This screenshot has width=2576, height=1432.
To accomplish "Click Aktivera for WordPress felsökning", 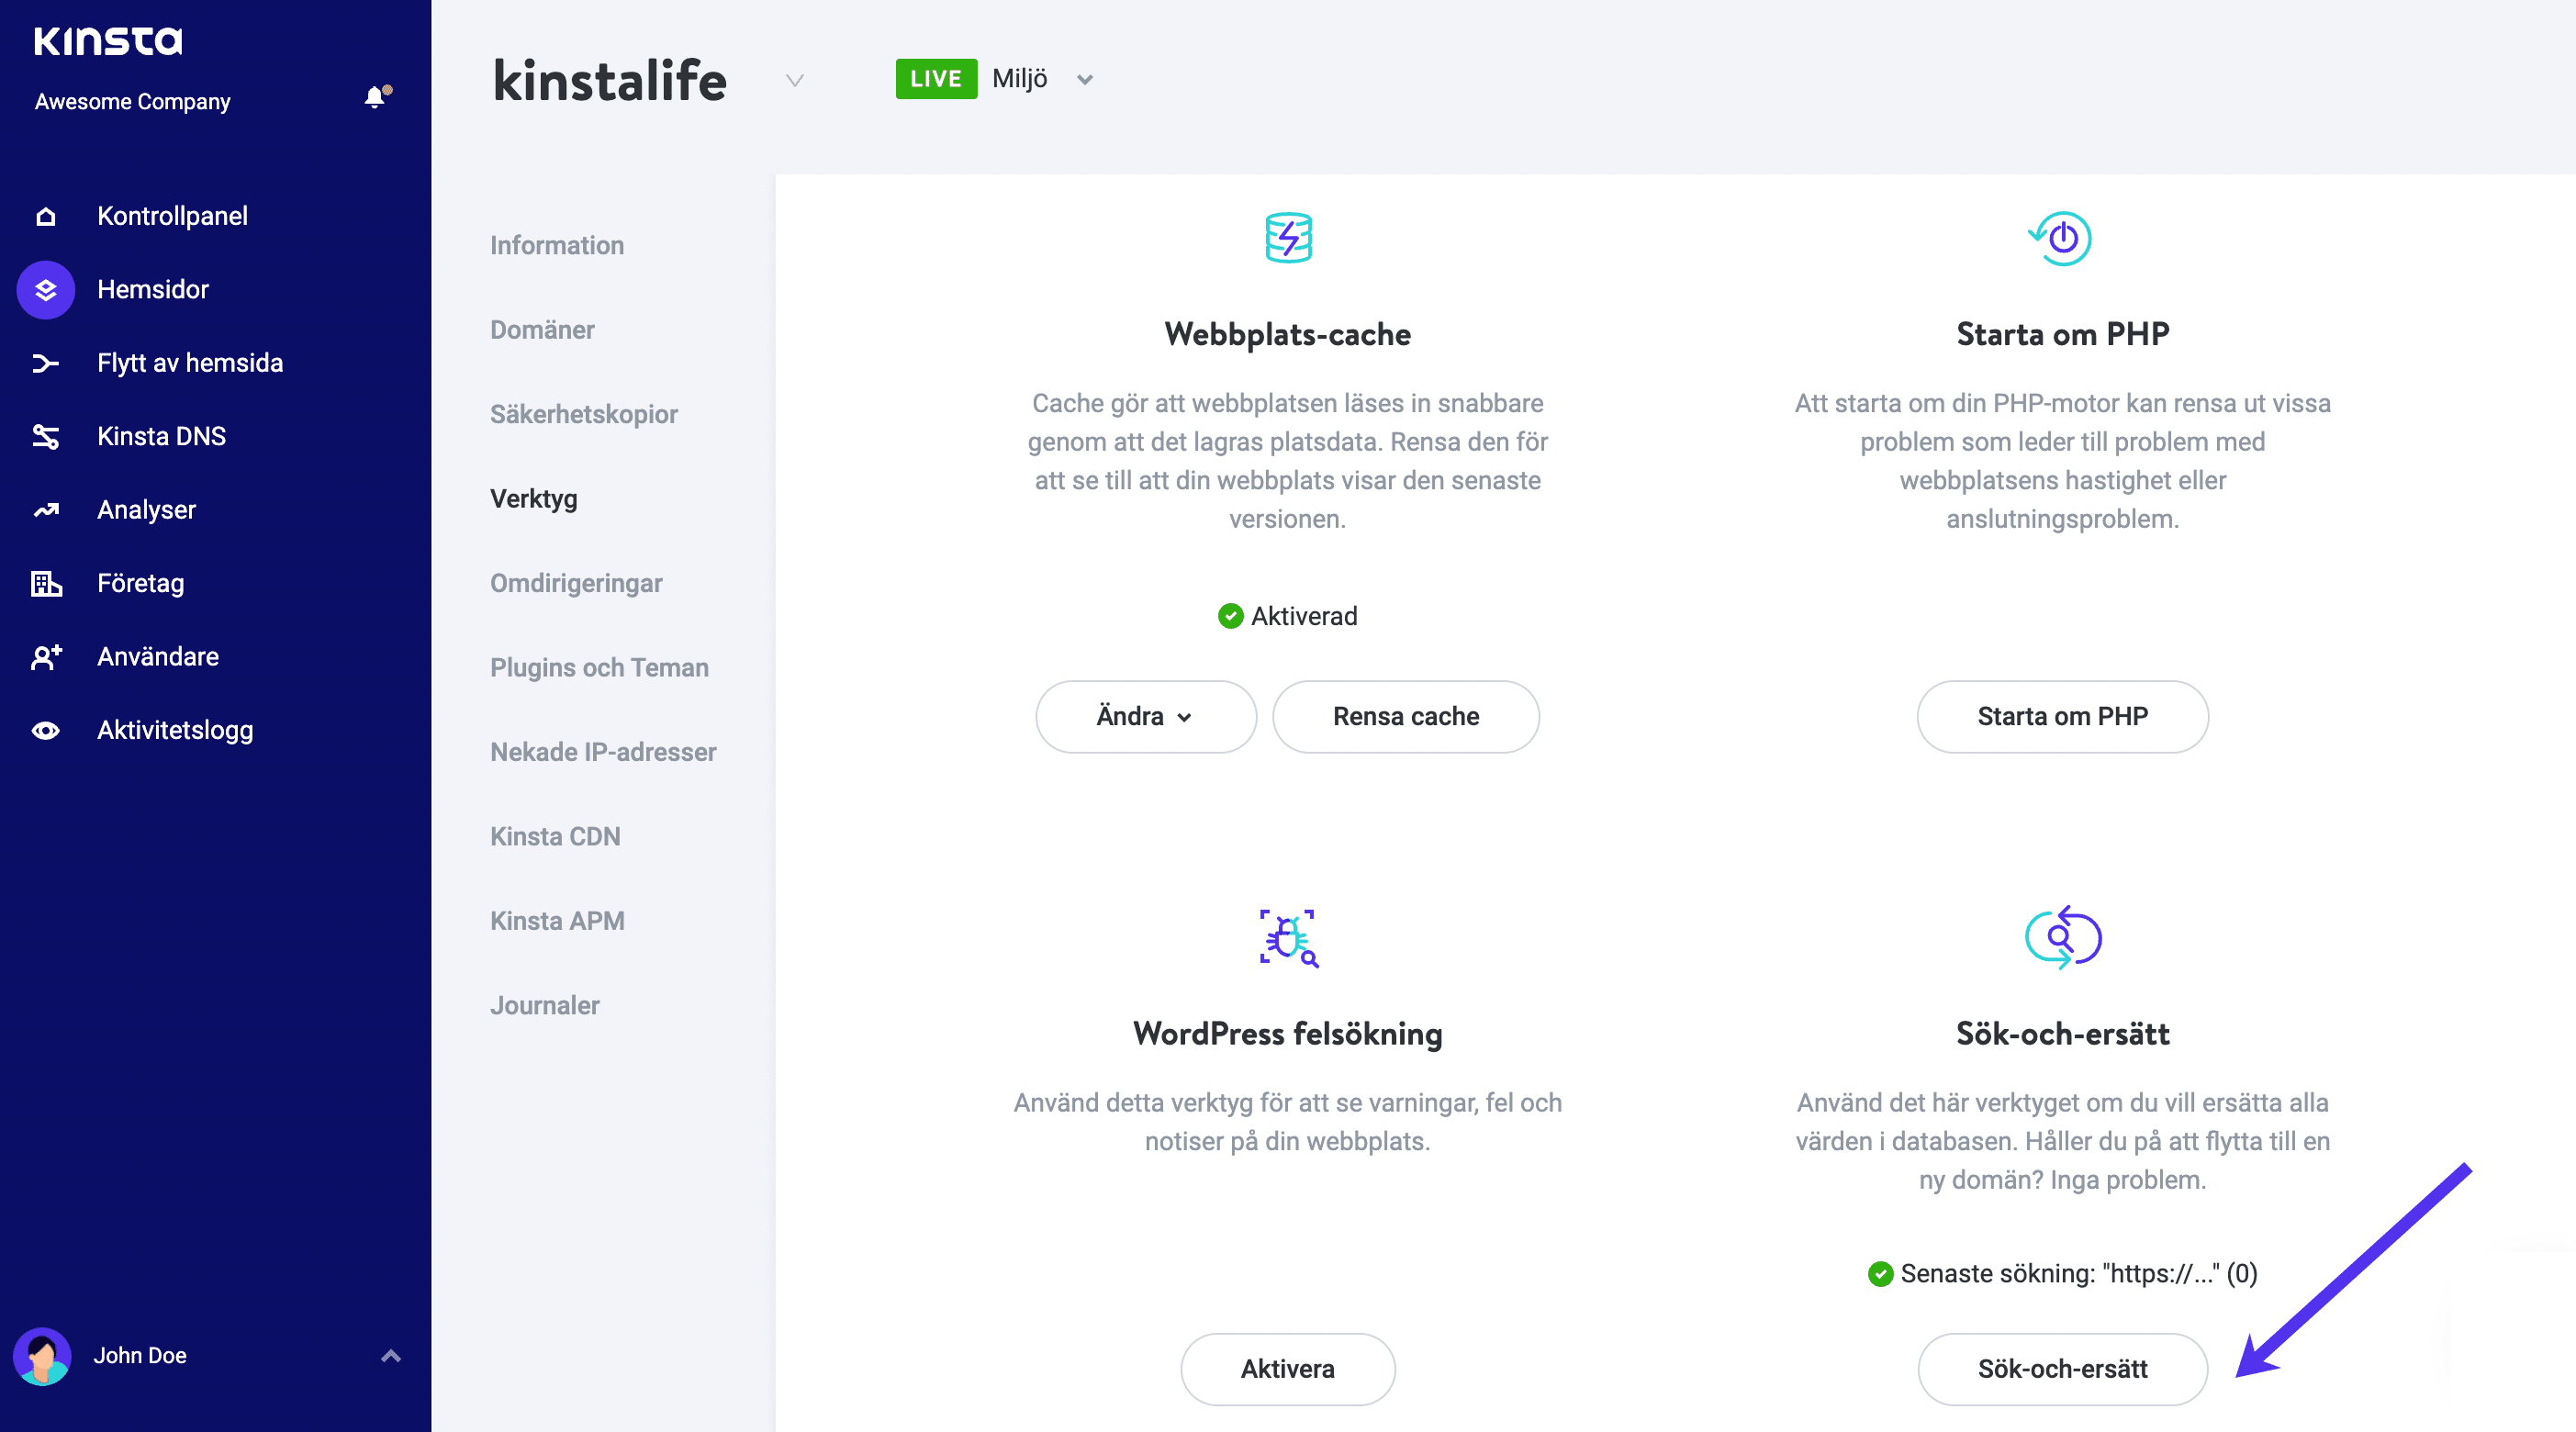I will 1288,1369.
